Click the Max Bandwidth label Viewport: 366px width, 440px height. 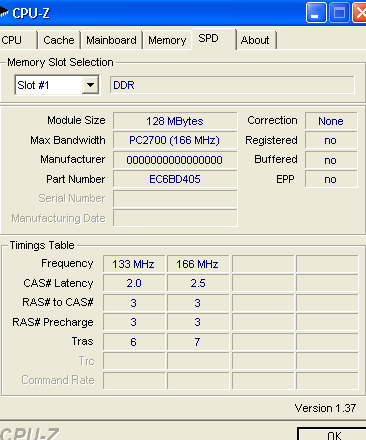68,140
